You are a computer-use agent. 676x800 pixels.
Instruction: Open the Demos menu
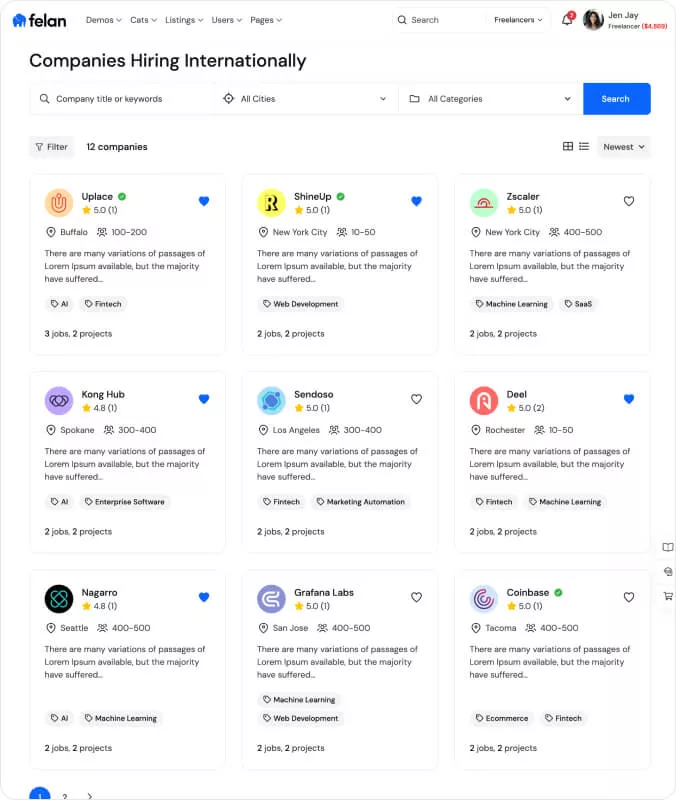click(x=103, y=20)
